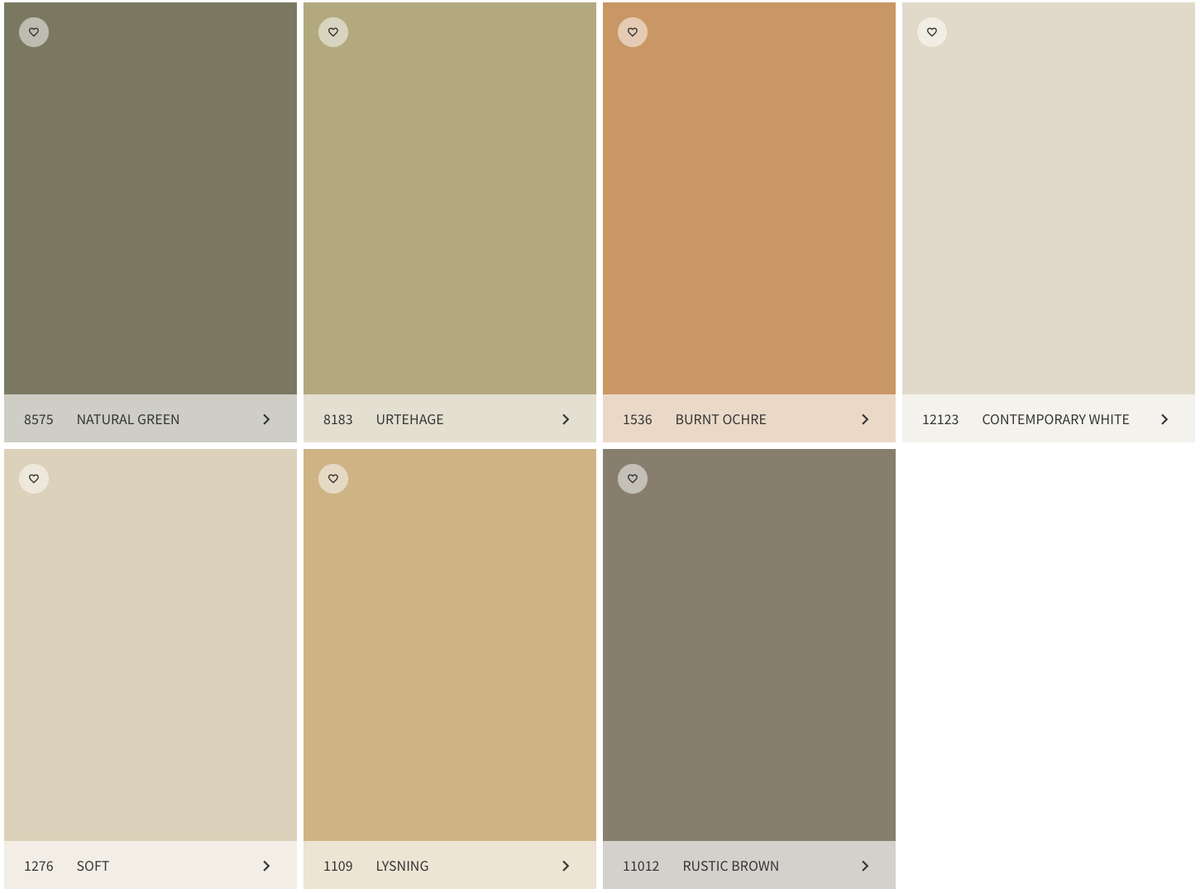Click the Soft beige color tile
The height and width of the screenshot is (893, 1200).
150,645
